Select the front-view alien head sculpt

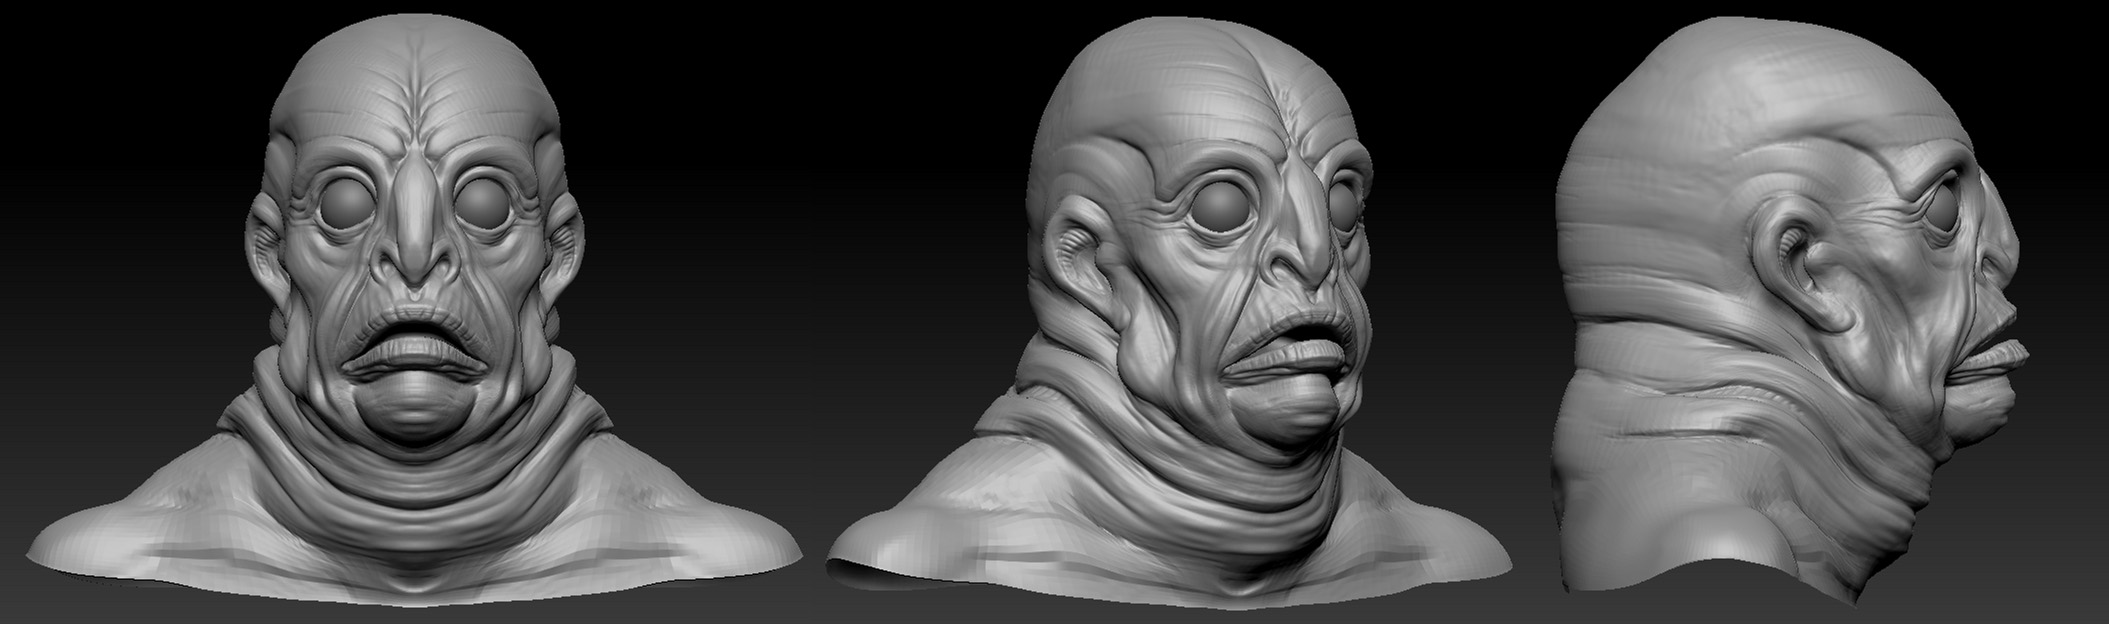pos(414,310)
